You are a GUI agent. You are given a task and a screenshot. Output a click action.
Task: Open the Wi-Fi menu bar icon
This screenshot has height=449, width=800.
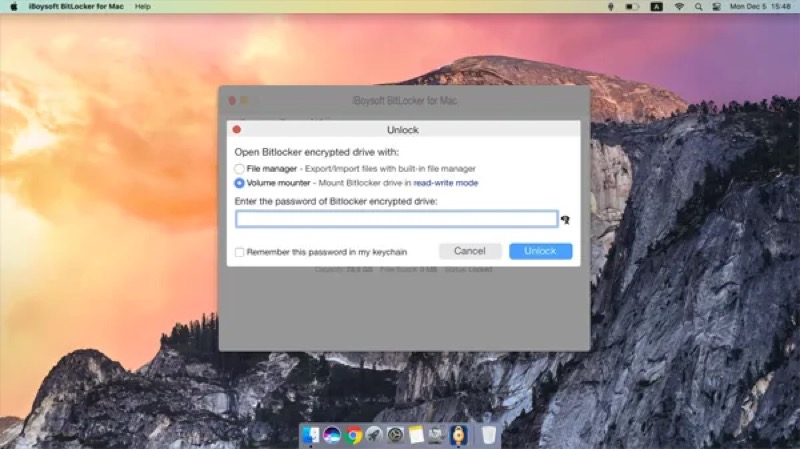pos(679,7)
